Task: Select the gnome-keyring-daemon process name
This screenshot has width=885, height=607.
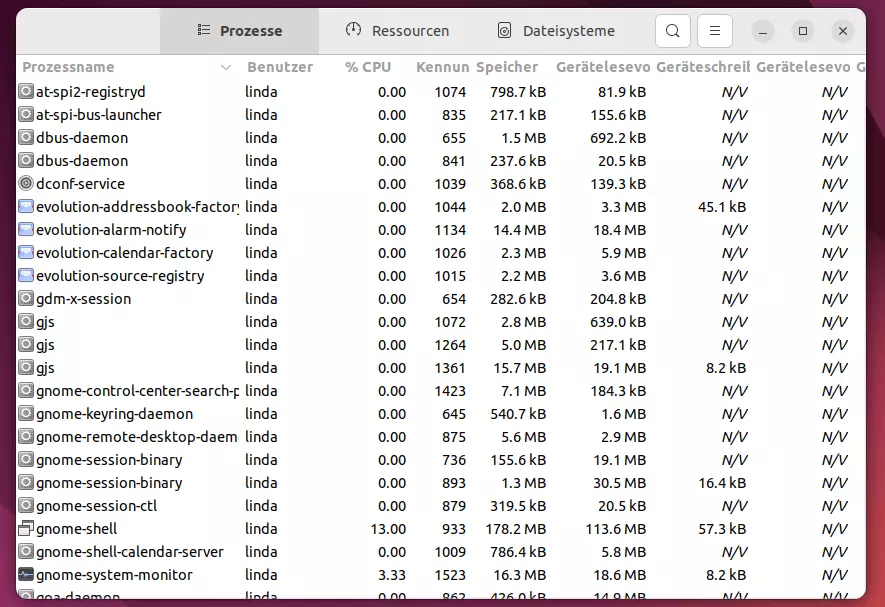Action: pos(115,414)
